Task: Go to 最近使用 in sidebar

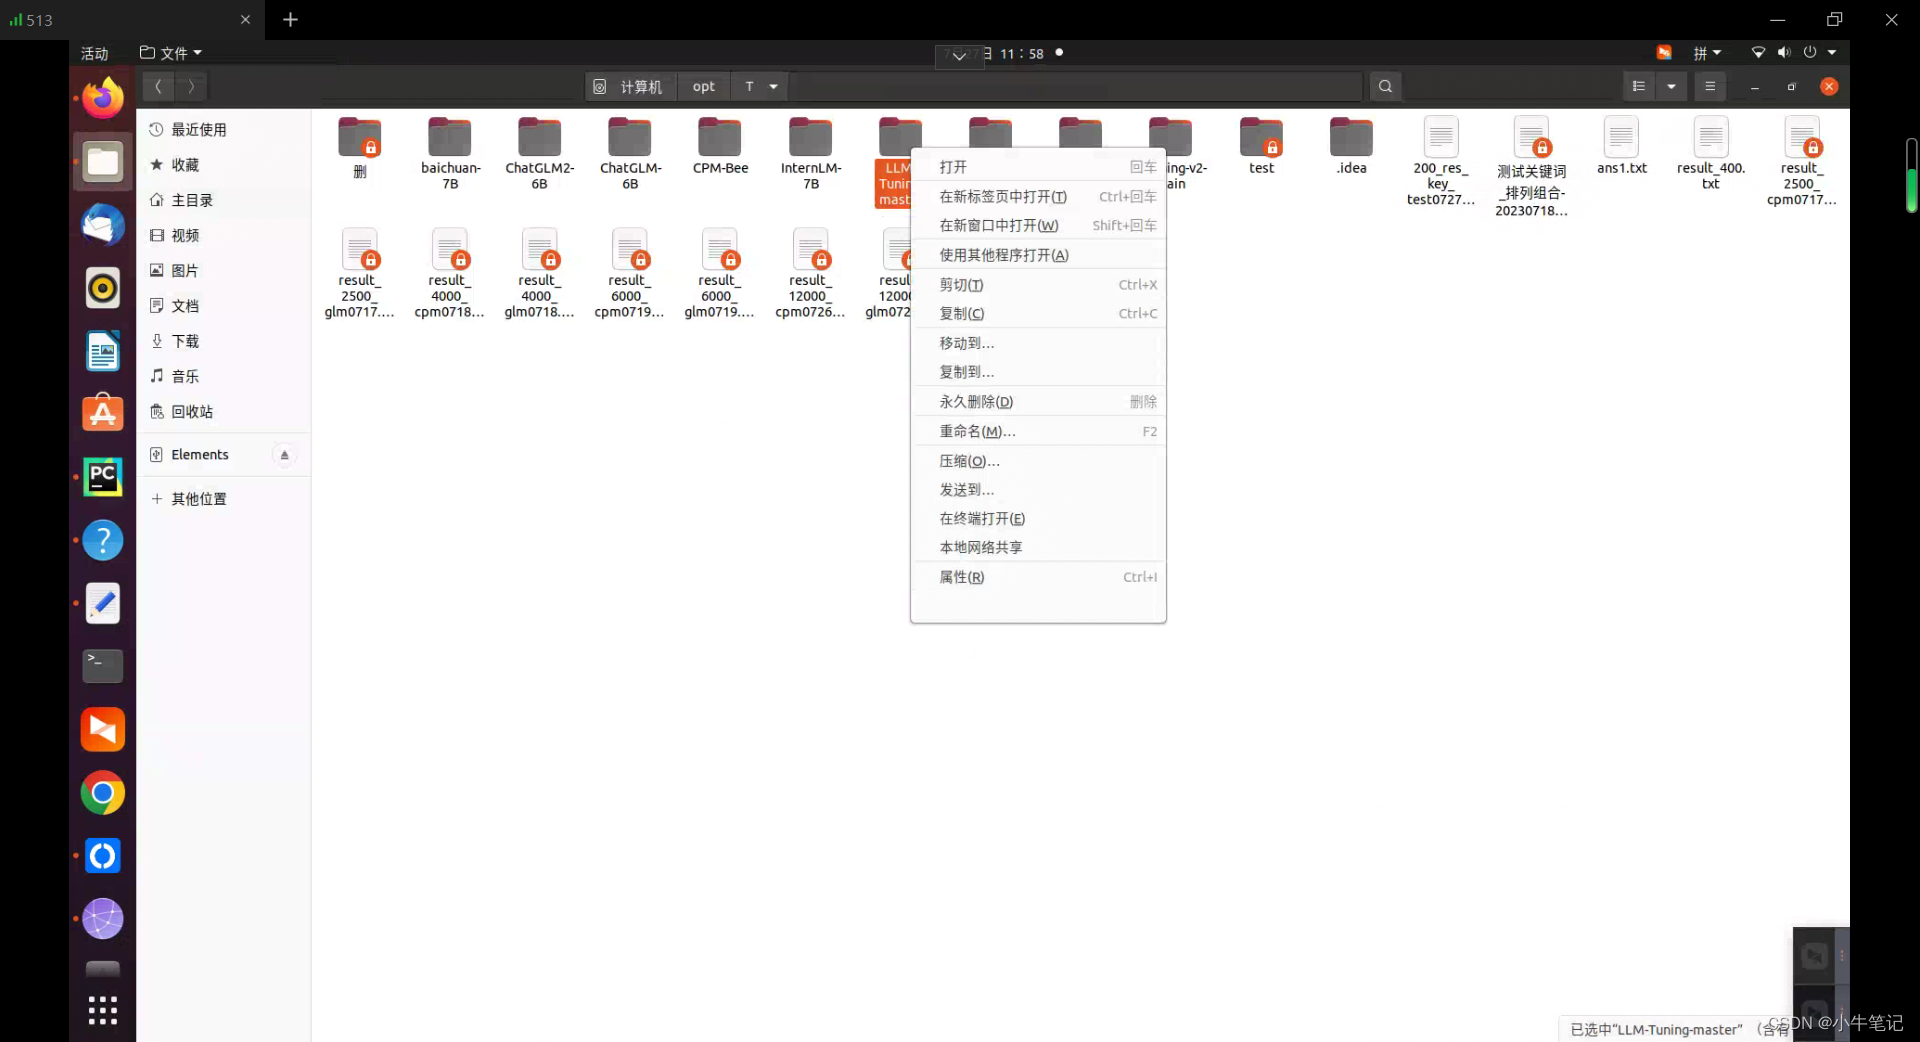Action: click(224, 130)
